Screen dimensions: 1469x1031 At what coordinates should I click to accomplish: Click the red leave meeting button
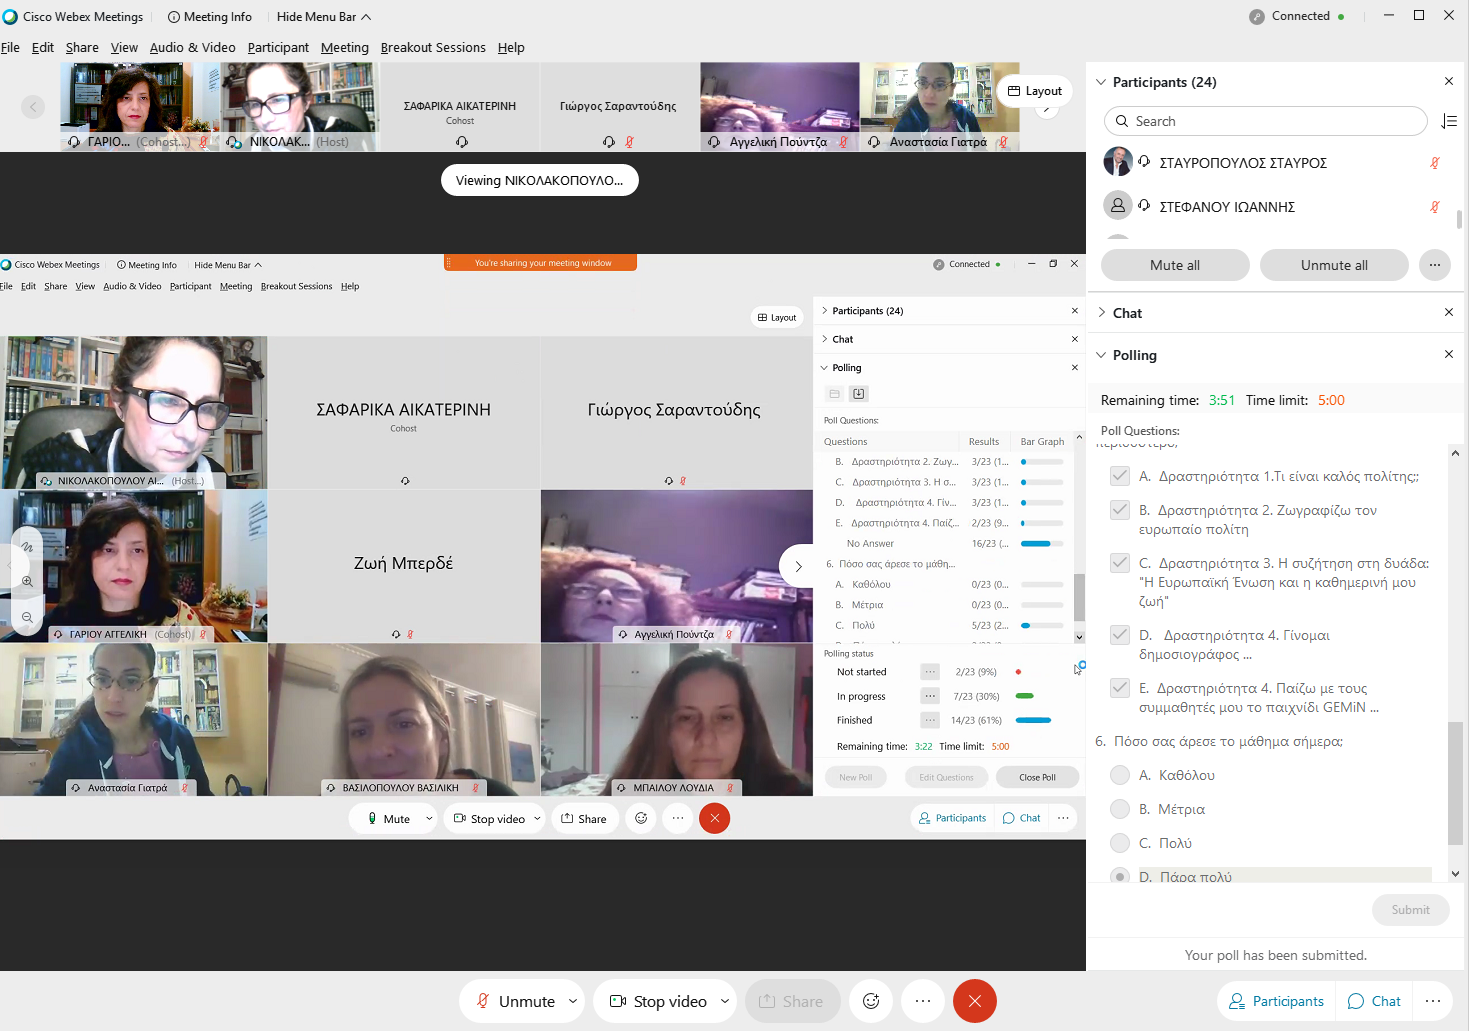tap(974, 1001)
